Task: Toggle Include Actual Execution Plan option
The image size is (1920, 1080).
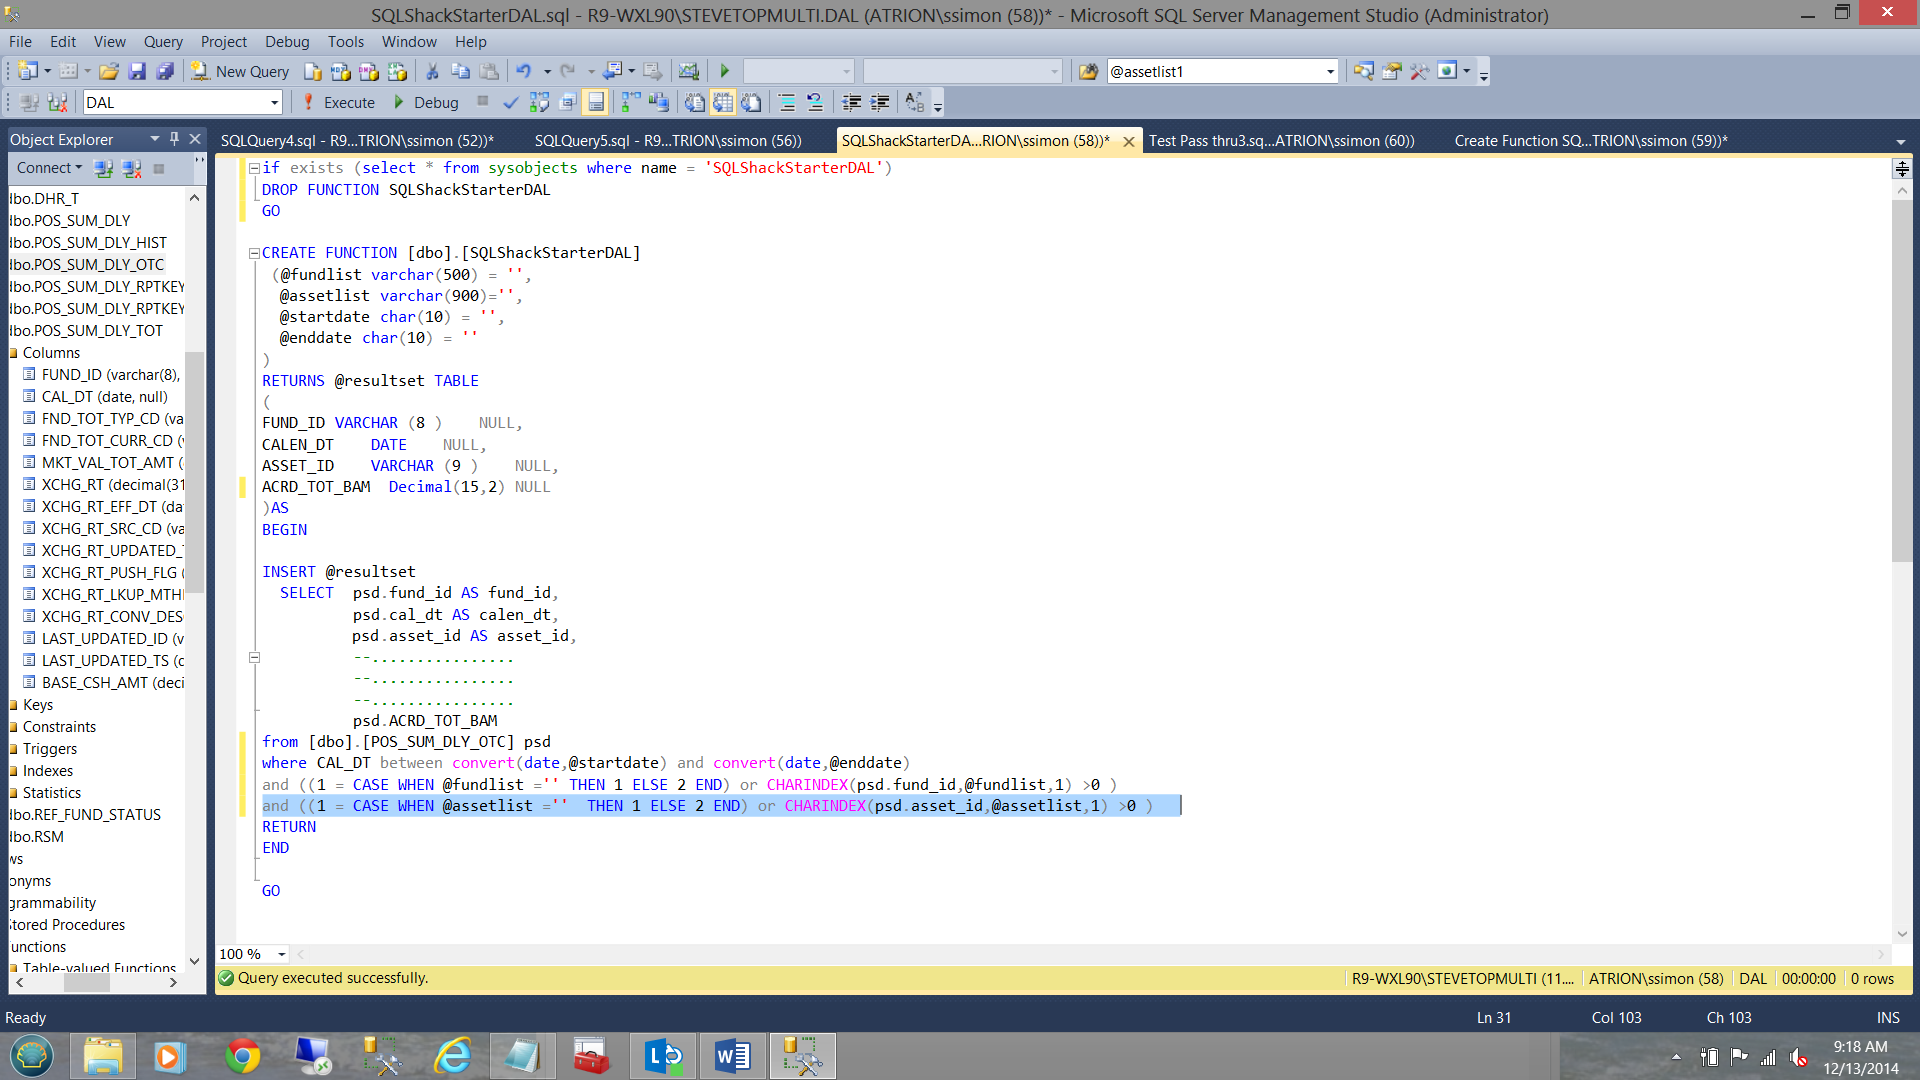Action: (630, 102)
